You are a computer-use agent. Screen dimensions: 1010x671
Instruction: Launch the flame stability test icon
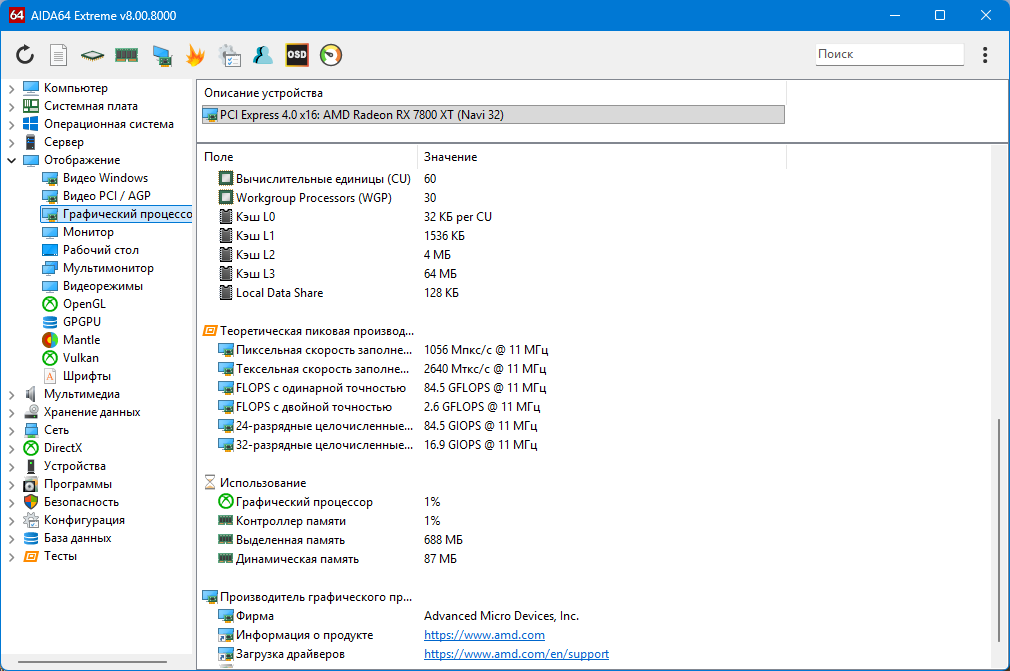pos(196,55)
